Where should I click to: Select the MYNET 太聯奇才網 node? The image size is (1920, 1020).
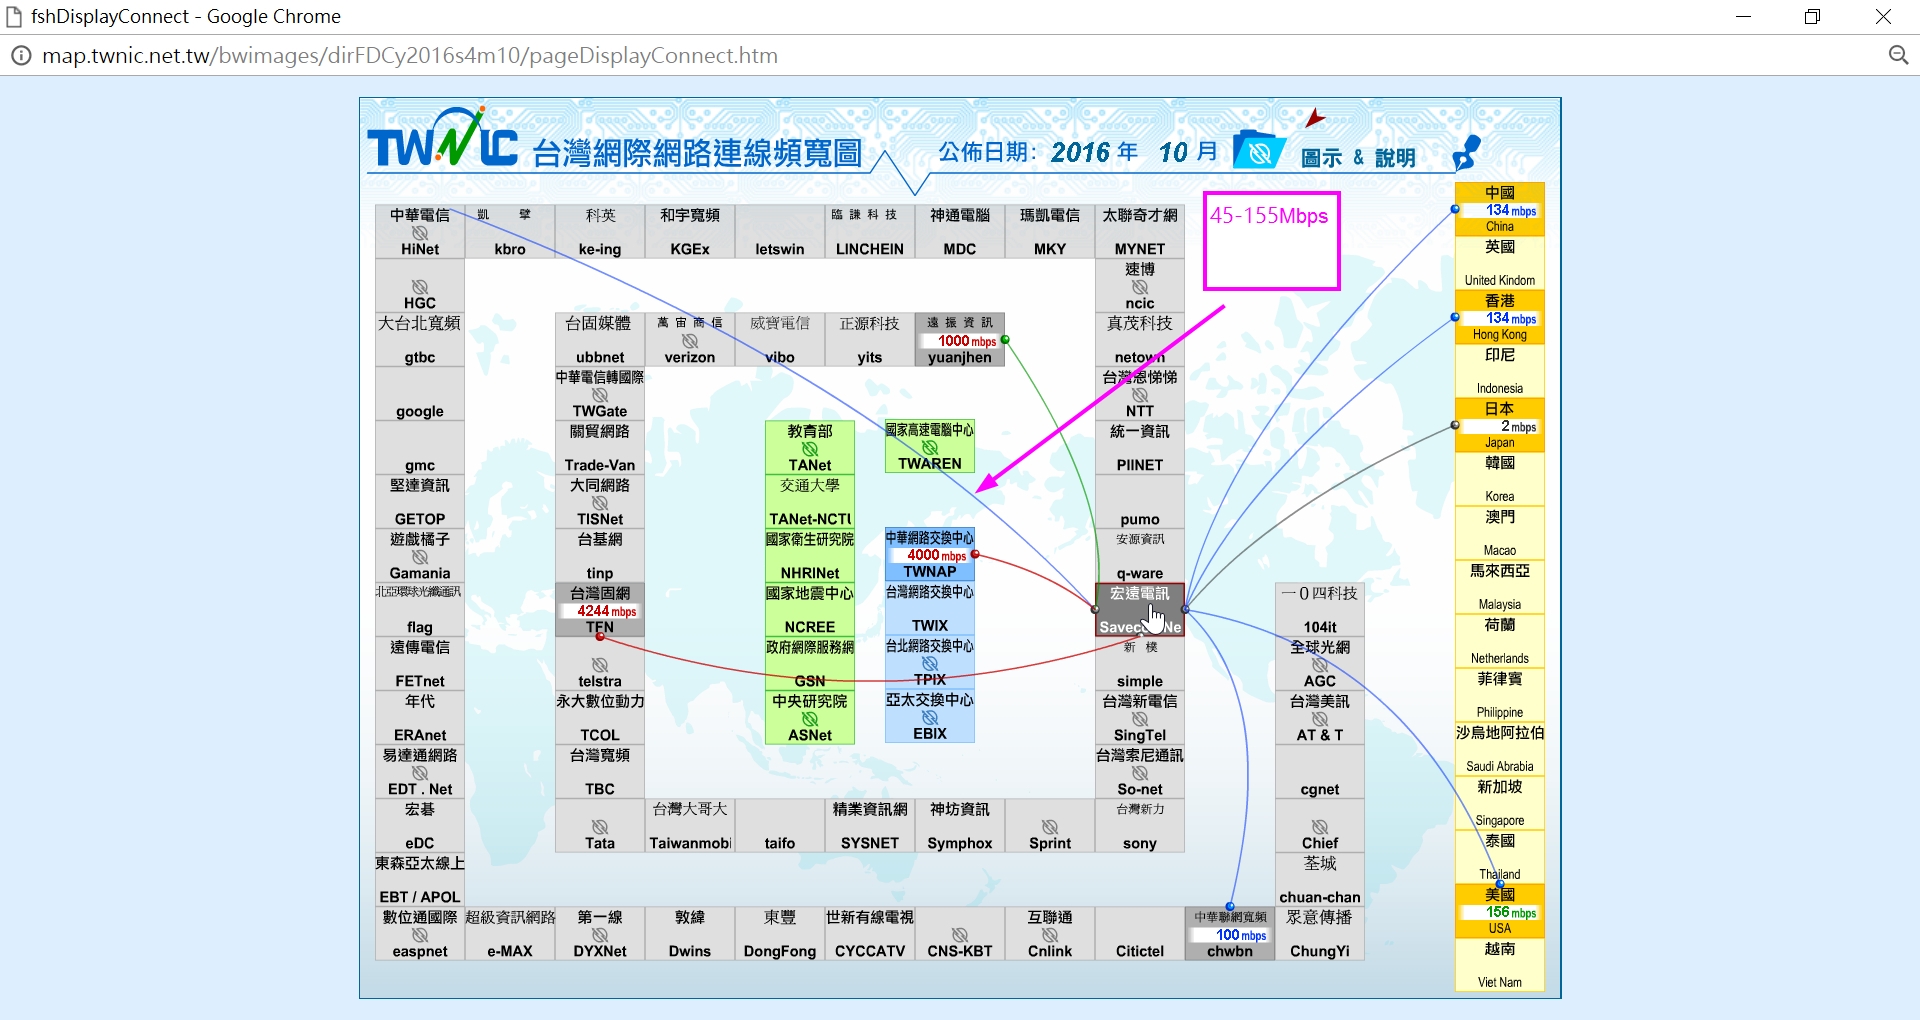(x=1140, y=232)
